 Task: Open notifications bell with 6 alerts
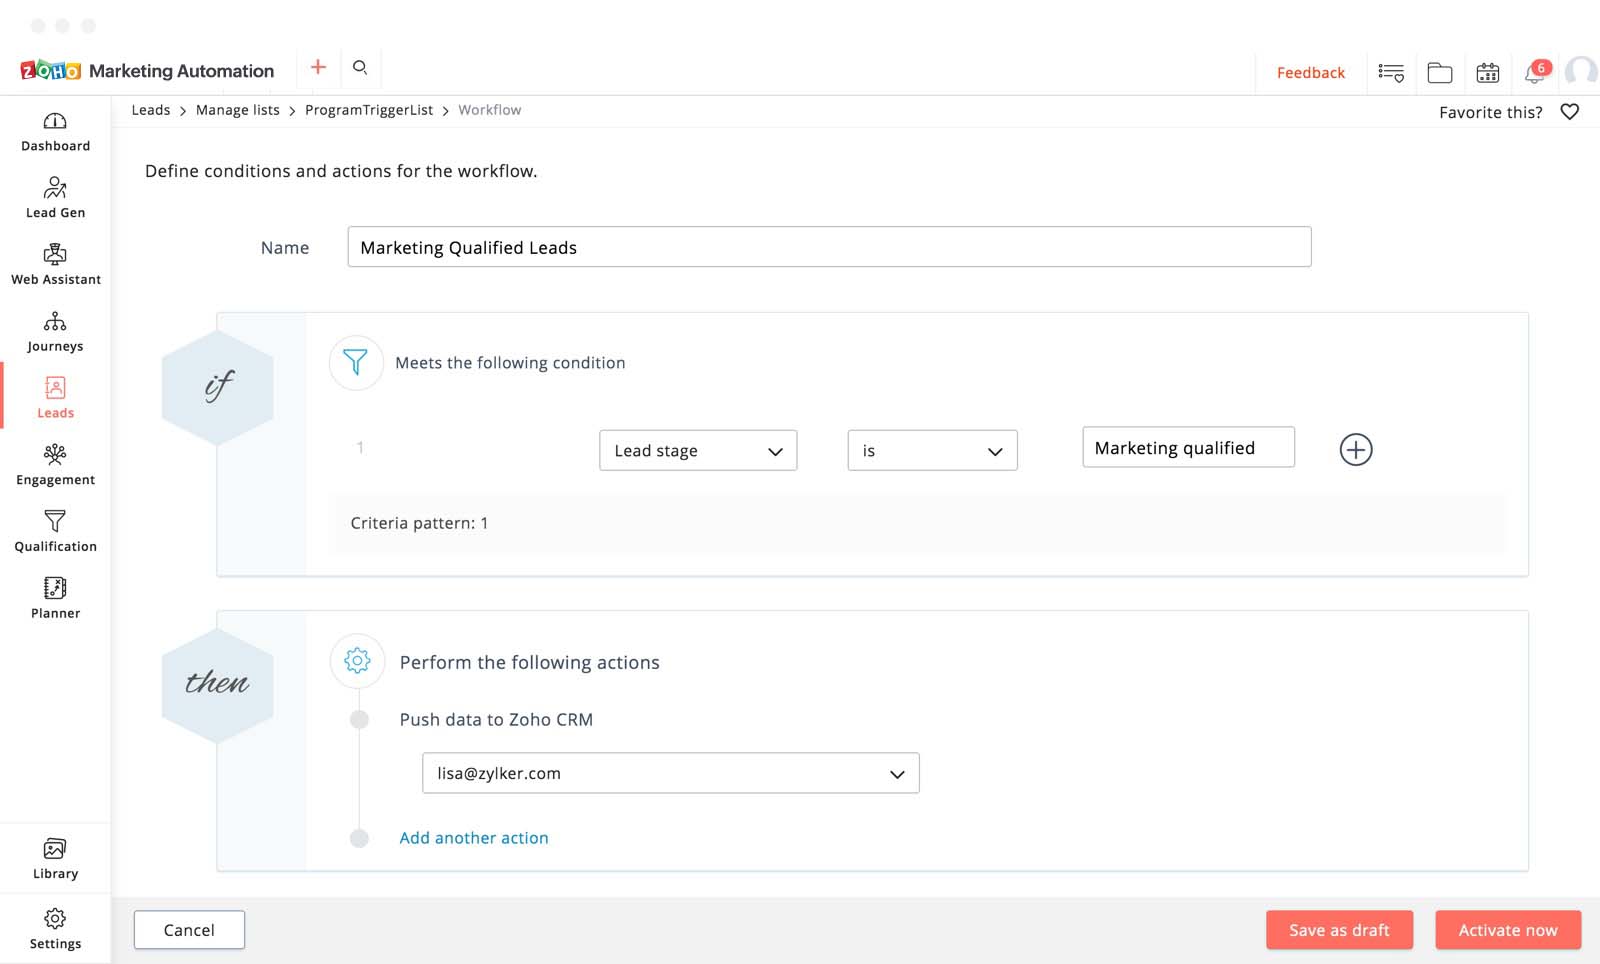point(1533,71)
